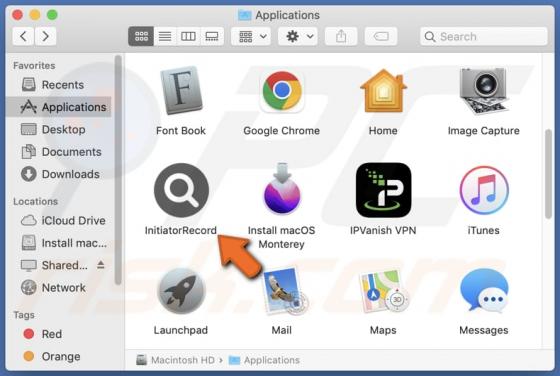Click the sidebar scrollbar
This screenshot has width=560, height=376.
(118, 170)
